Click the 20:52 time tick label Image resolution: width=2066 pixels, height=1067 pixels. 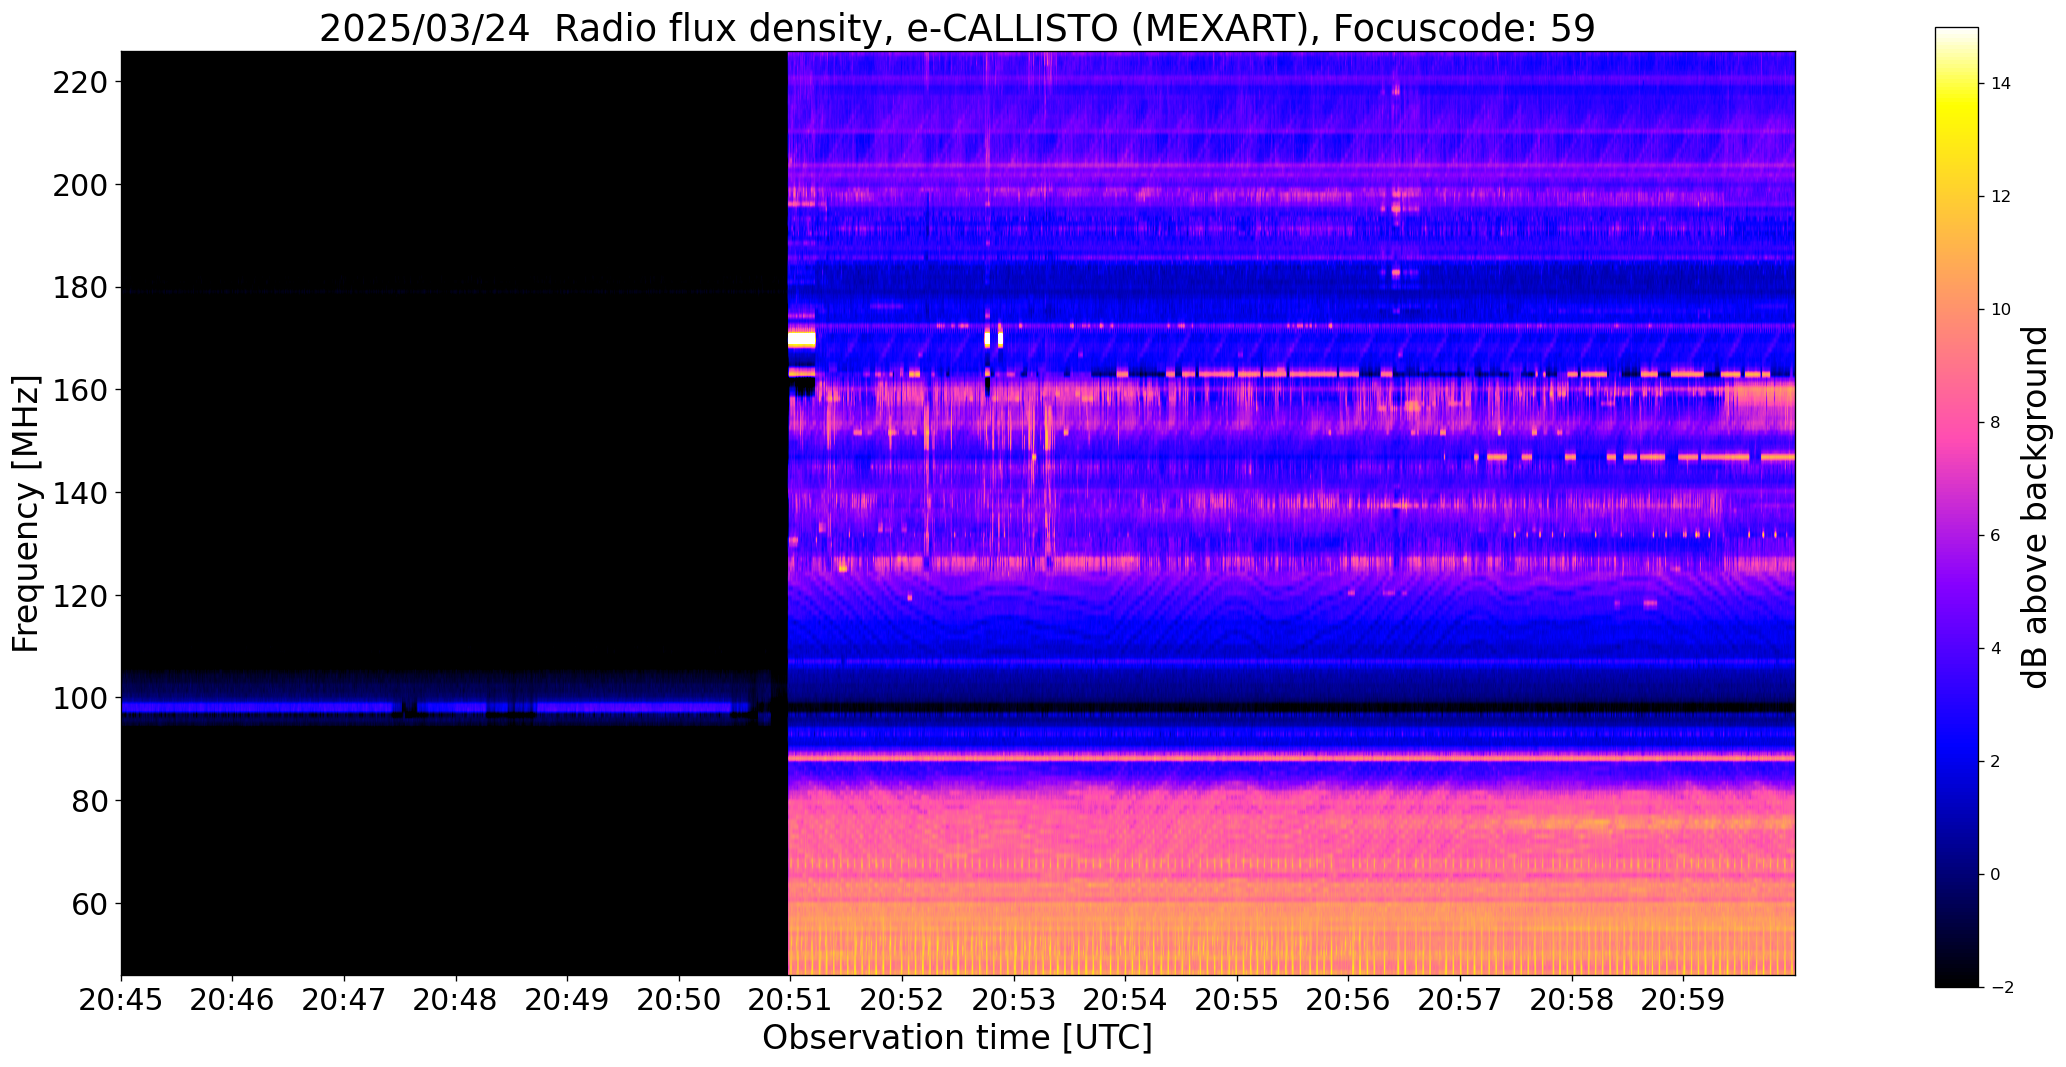tap(903, 1001)
